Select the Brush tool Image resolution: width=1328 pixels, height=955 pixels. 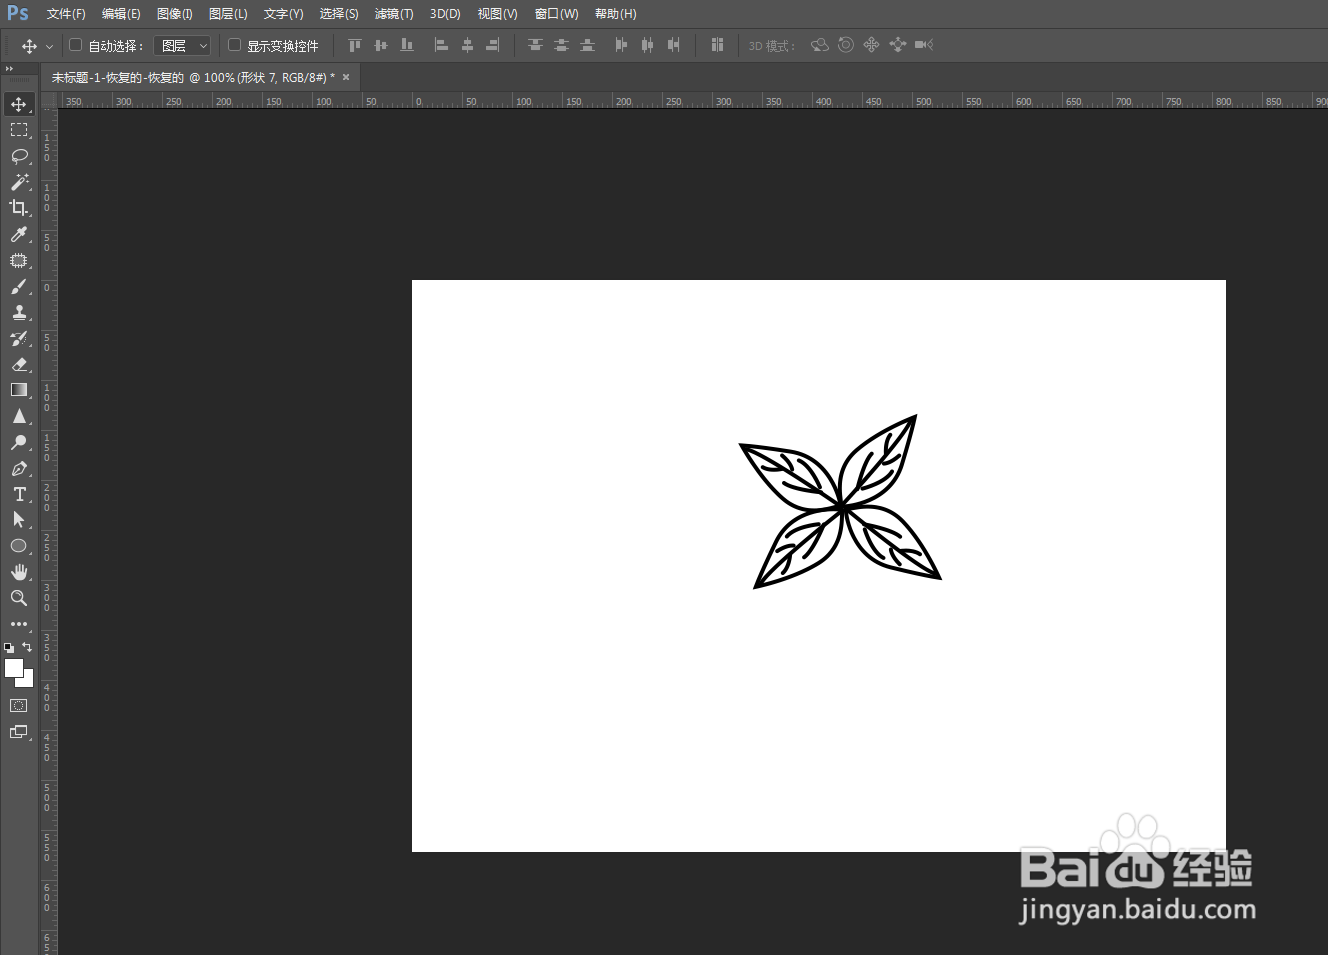click(19, 286)
